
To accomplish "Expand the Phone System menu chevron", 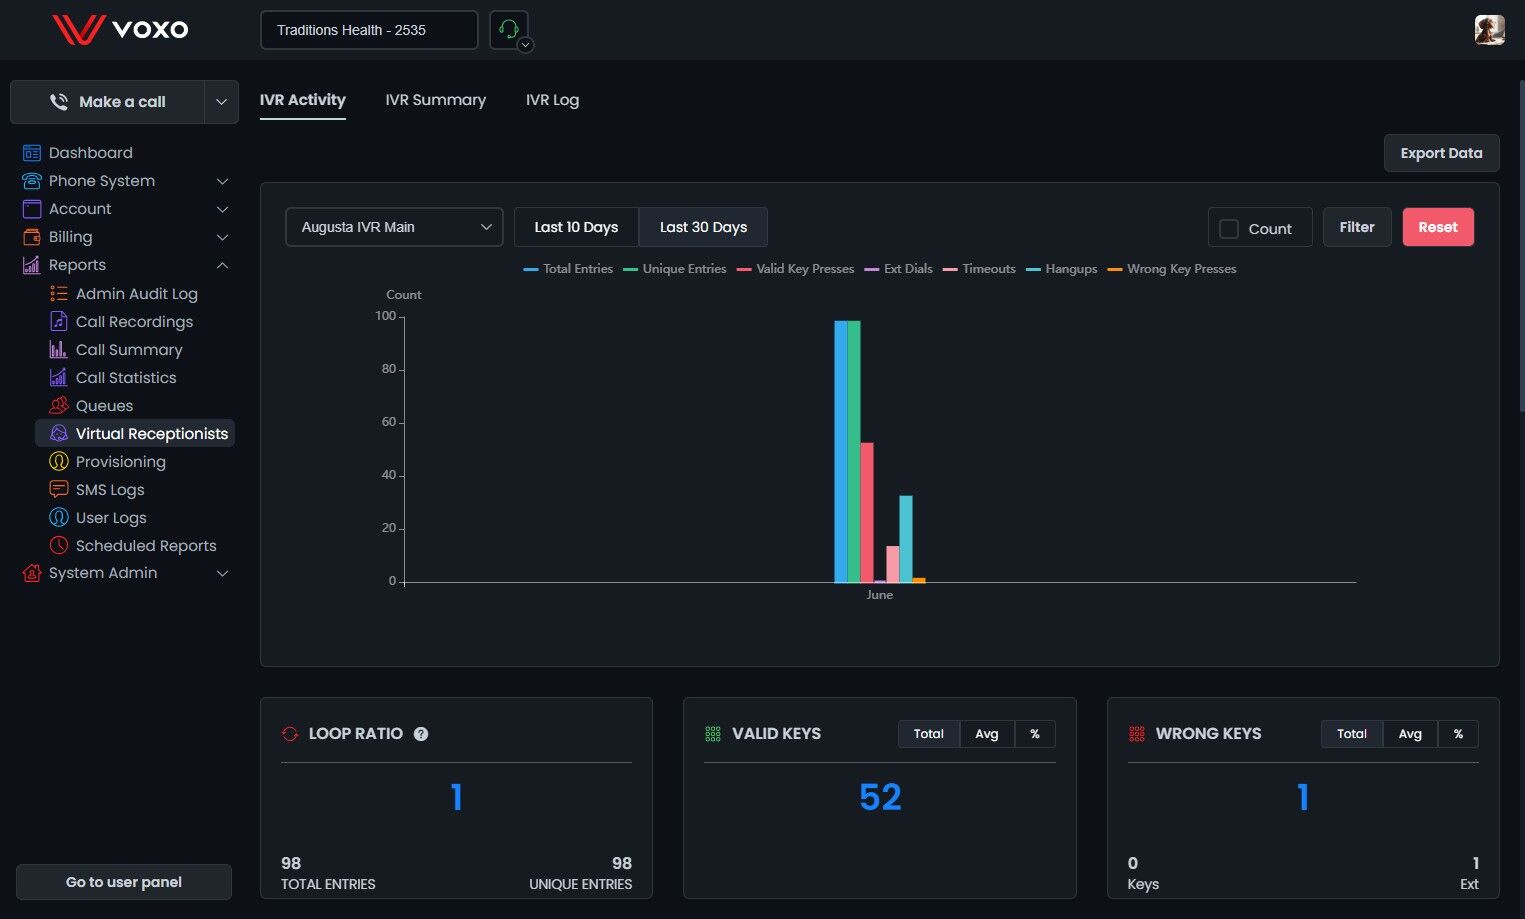I will [222, 181].
